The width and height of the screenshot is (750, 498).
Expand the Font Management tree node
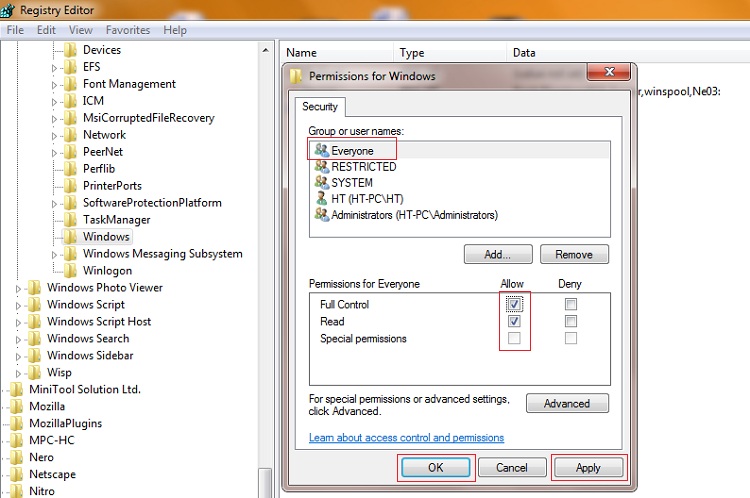(55, 85)
